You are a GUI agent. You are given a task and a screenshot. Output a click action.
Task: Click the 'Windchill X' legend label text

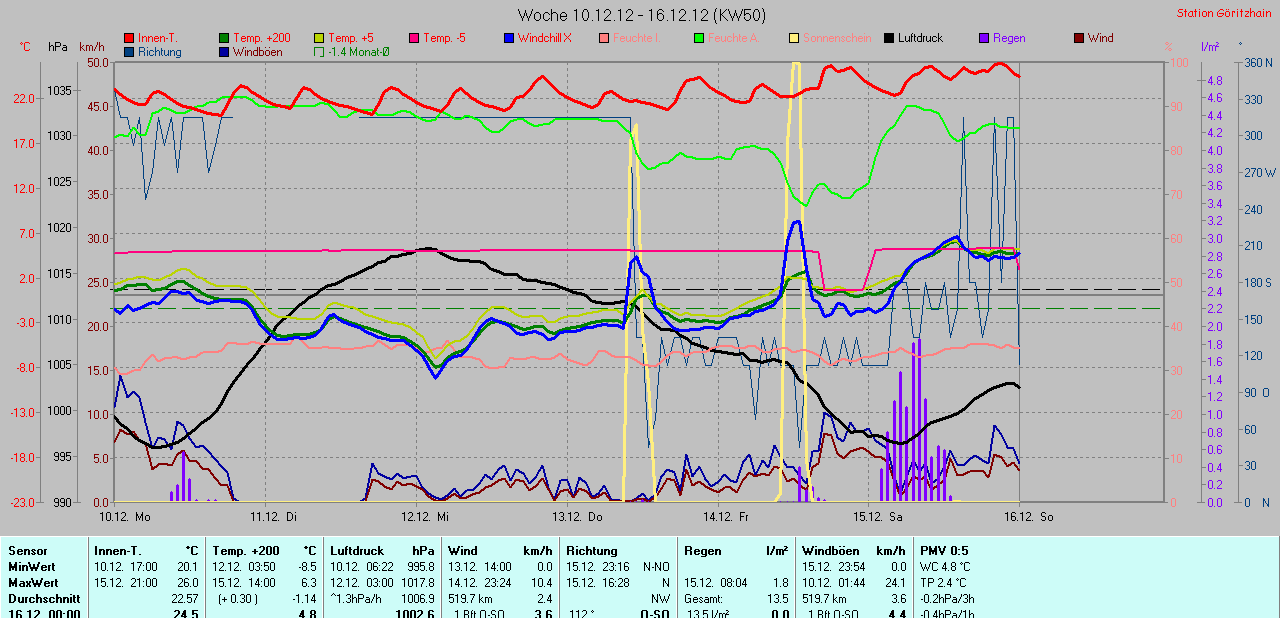545,38
